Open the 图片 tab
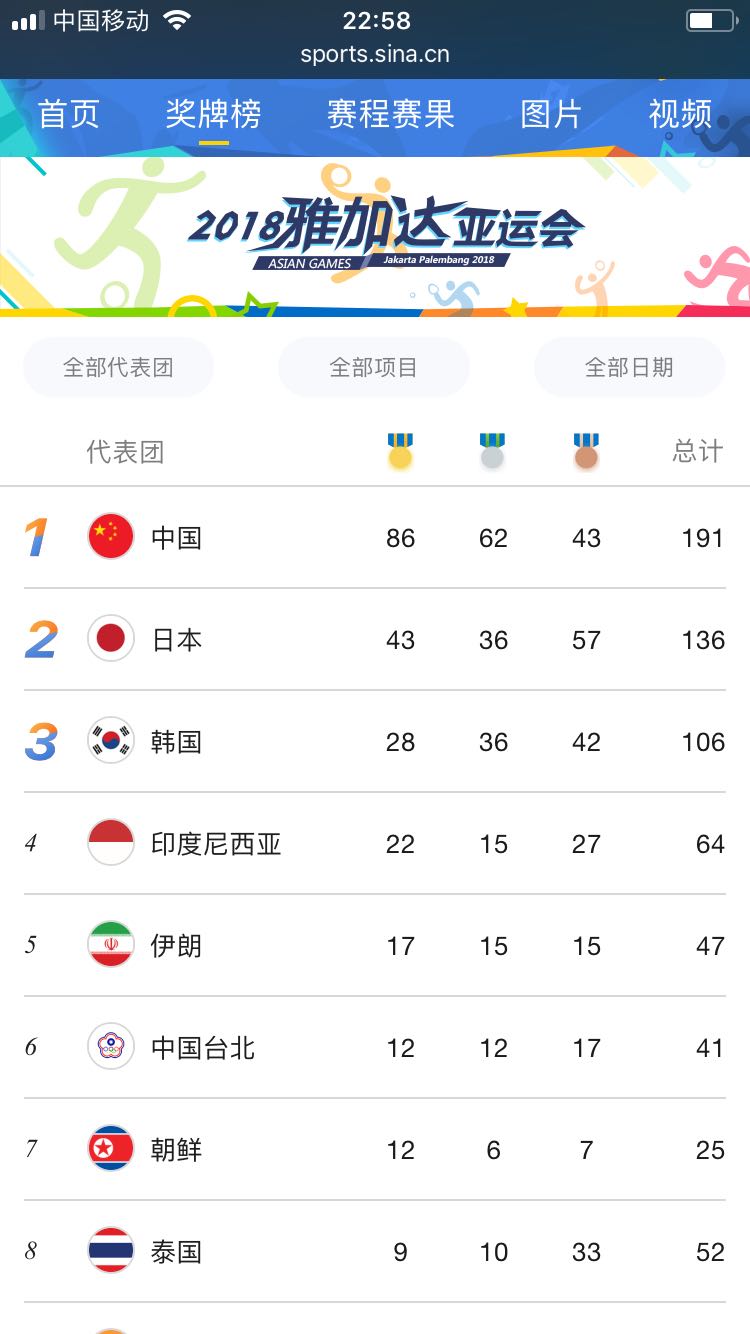Screen dimensions: 750x1334 (551, 114)
